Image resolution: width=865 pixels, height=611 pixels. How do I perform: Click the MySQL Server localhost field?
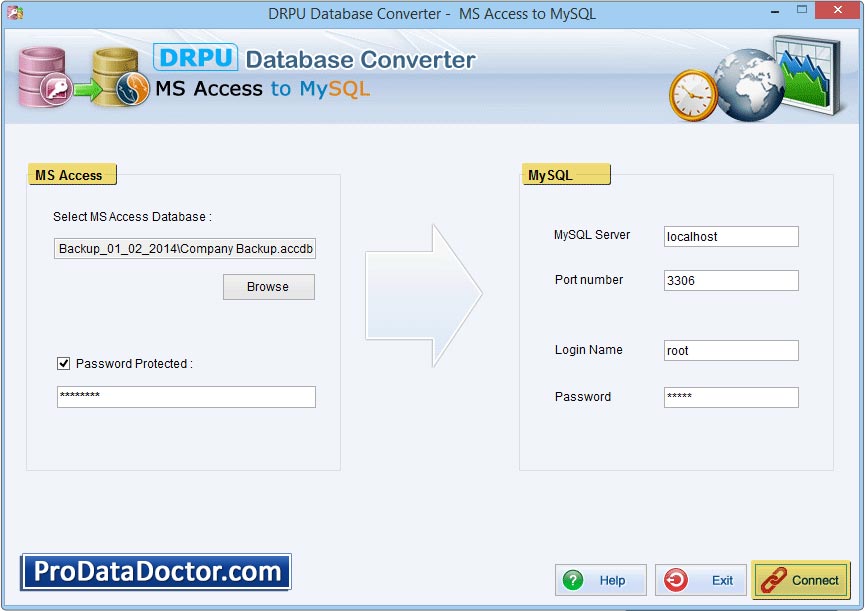click(730, 236)
